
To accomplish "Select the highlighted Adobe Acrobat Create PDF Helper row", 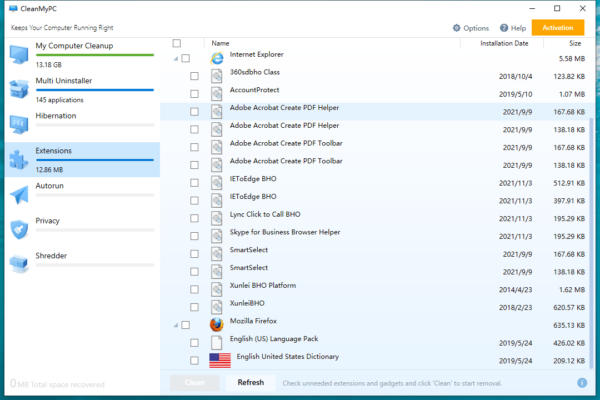I will pyautogui.click(x=375, y=111).
